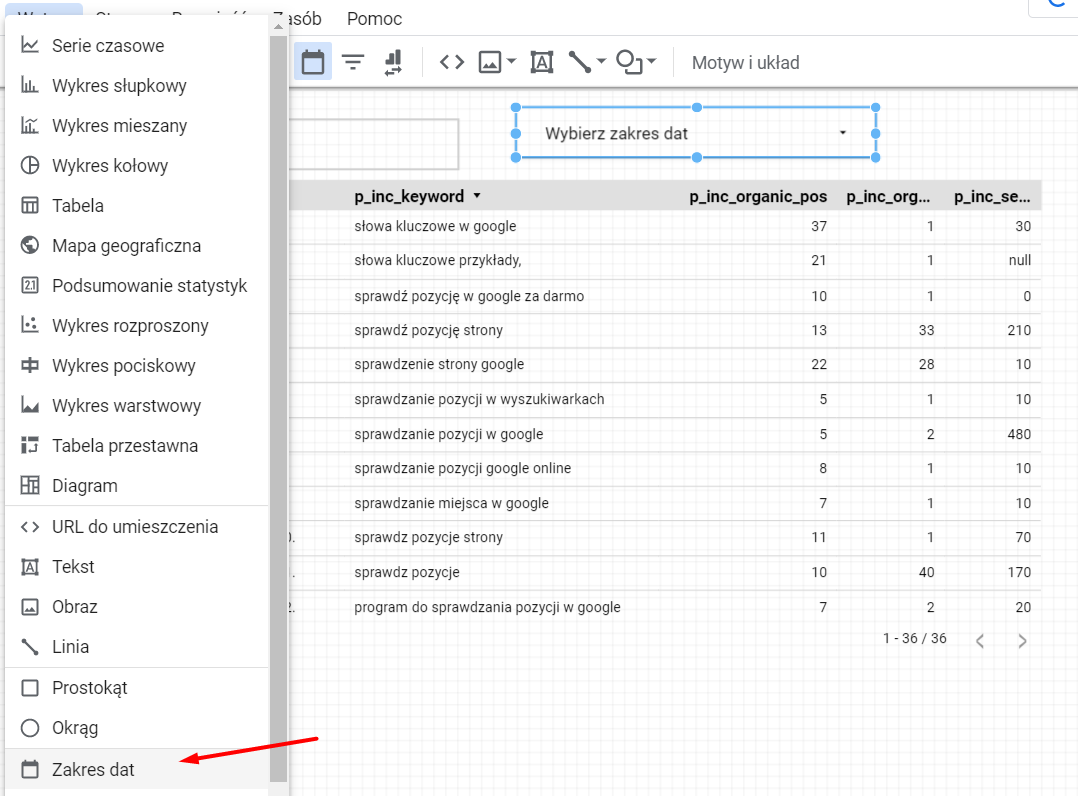Insert an Okrąg shape
The height and width of the screenshot is (796, 1078).
[136, 727]
